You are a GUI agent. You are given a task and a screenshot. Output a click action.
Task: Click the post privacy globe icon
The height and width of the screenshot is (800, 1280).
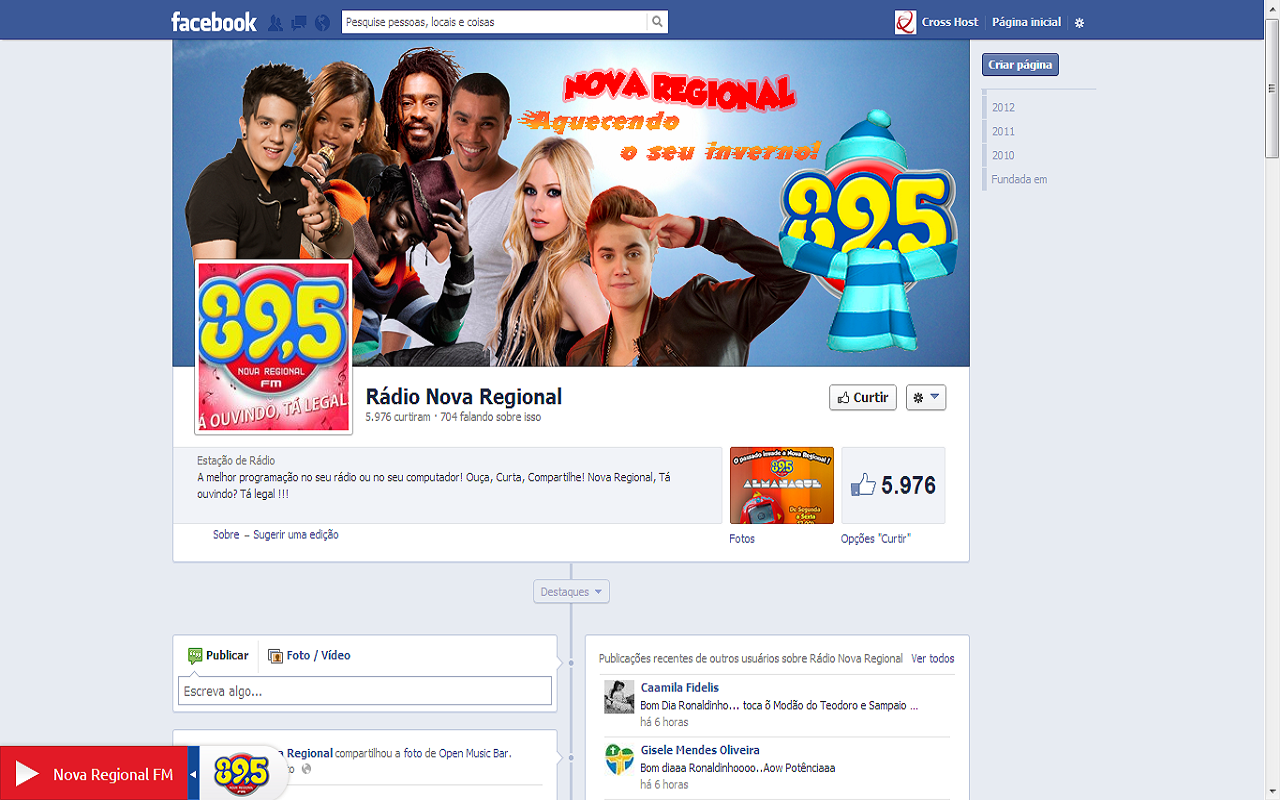tap(306, 769)
